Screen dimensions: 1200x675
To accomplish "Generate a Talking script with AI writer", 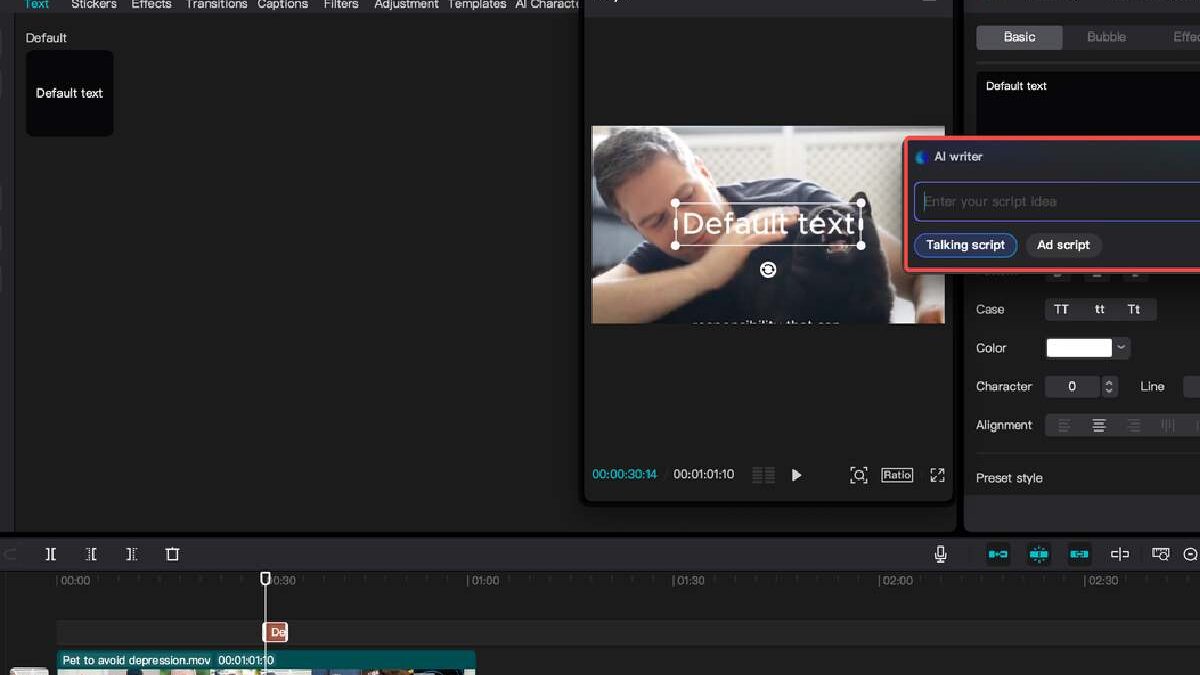I will tap(964, 245).
